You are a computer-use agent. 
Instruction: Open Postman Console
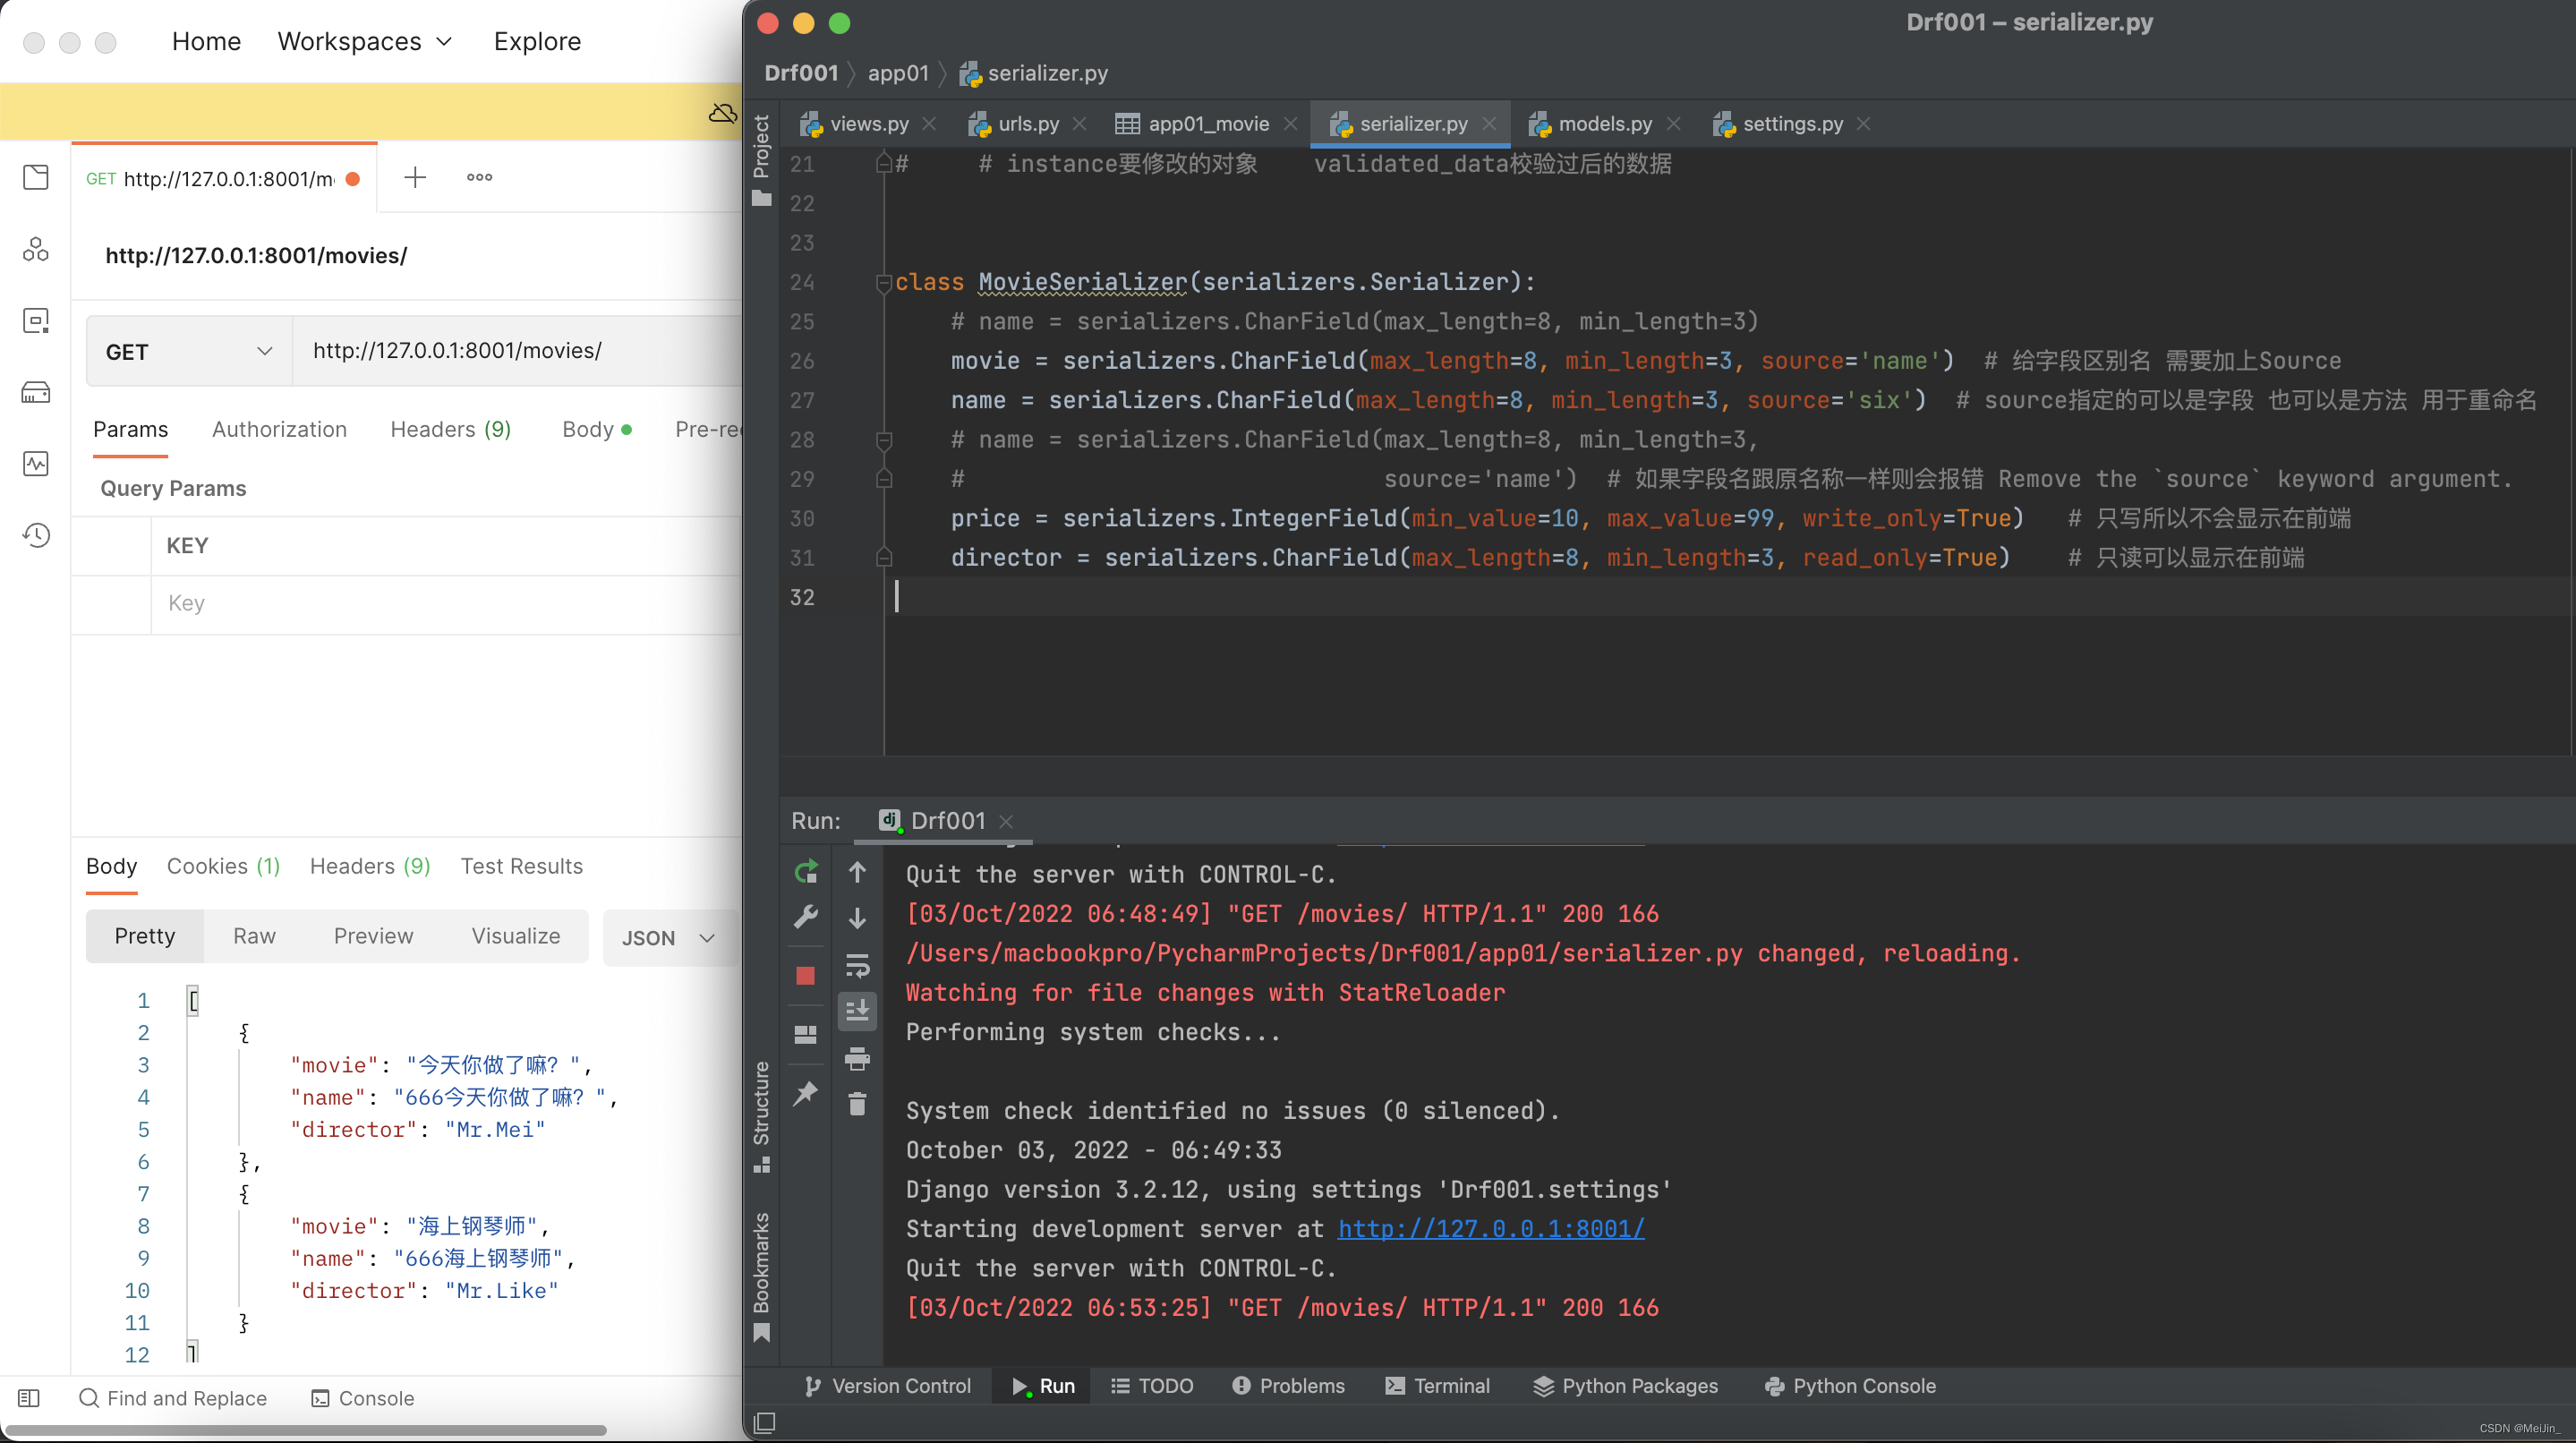point(362,1398)
